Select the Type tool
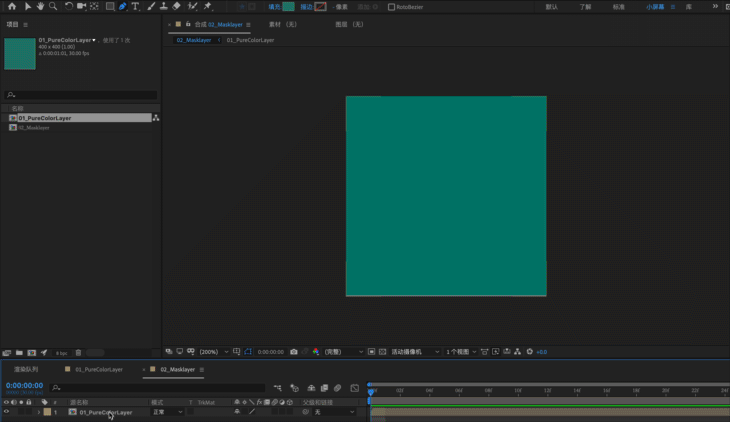This screenshot has height=422, width=730. coord(135,7)
